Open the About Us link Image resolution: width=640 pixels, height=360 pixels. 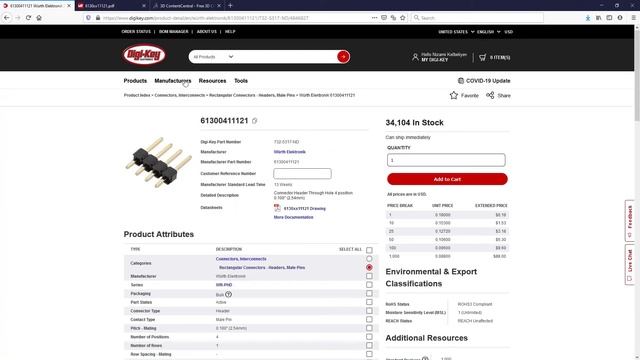pos(207,31)
